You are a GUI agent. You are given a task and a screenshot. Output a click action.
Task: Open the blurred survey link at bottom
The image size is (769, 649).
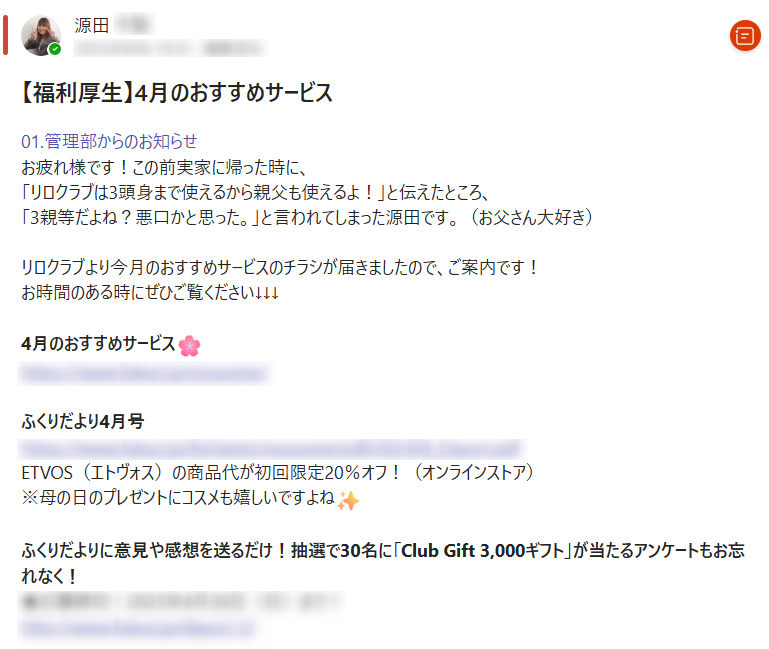137,627
